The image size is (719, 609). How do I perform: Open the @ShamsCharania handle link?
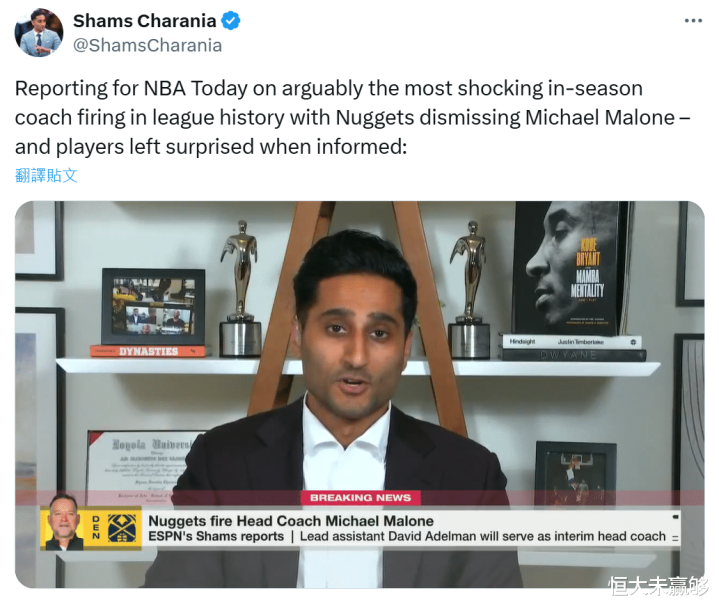tap(147, 45)
